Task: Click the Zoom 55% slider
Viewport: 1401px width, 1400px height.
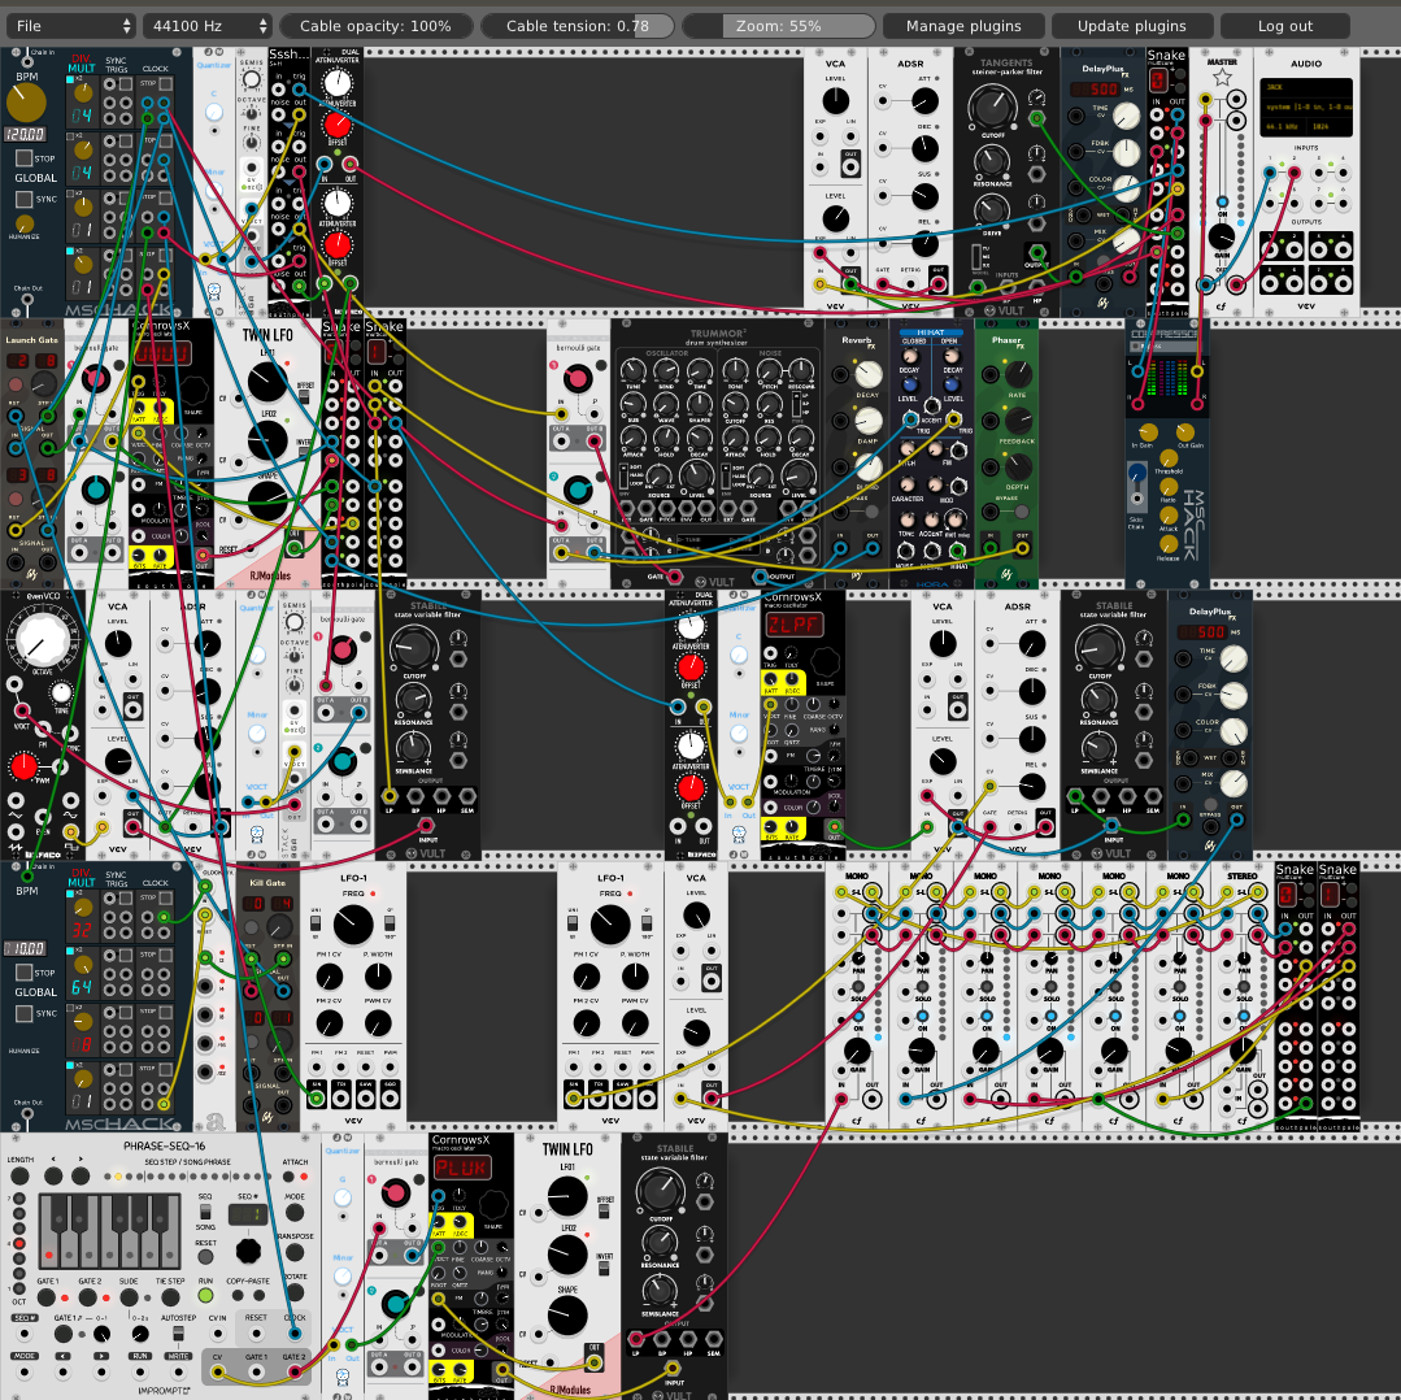Action: click(x=779, y=26)
